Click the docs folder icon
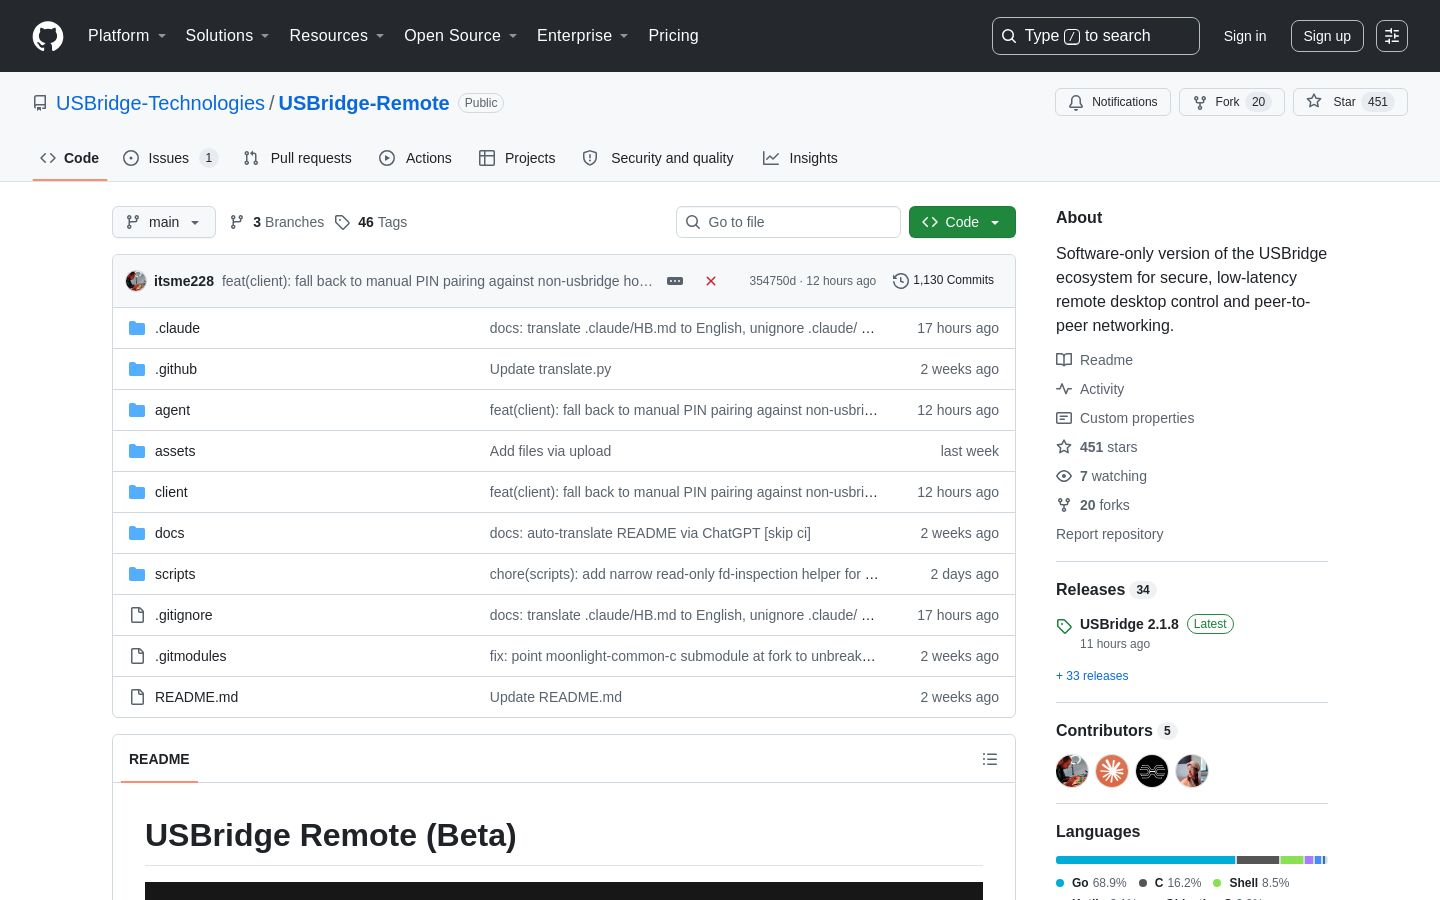 (x=137, y=533)
